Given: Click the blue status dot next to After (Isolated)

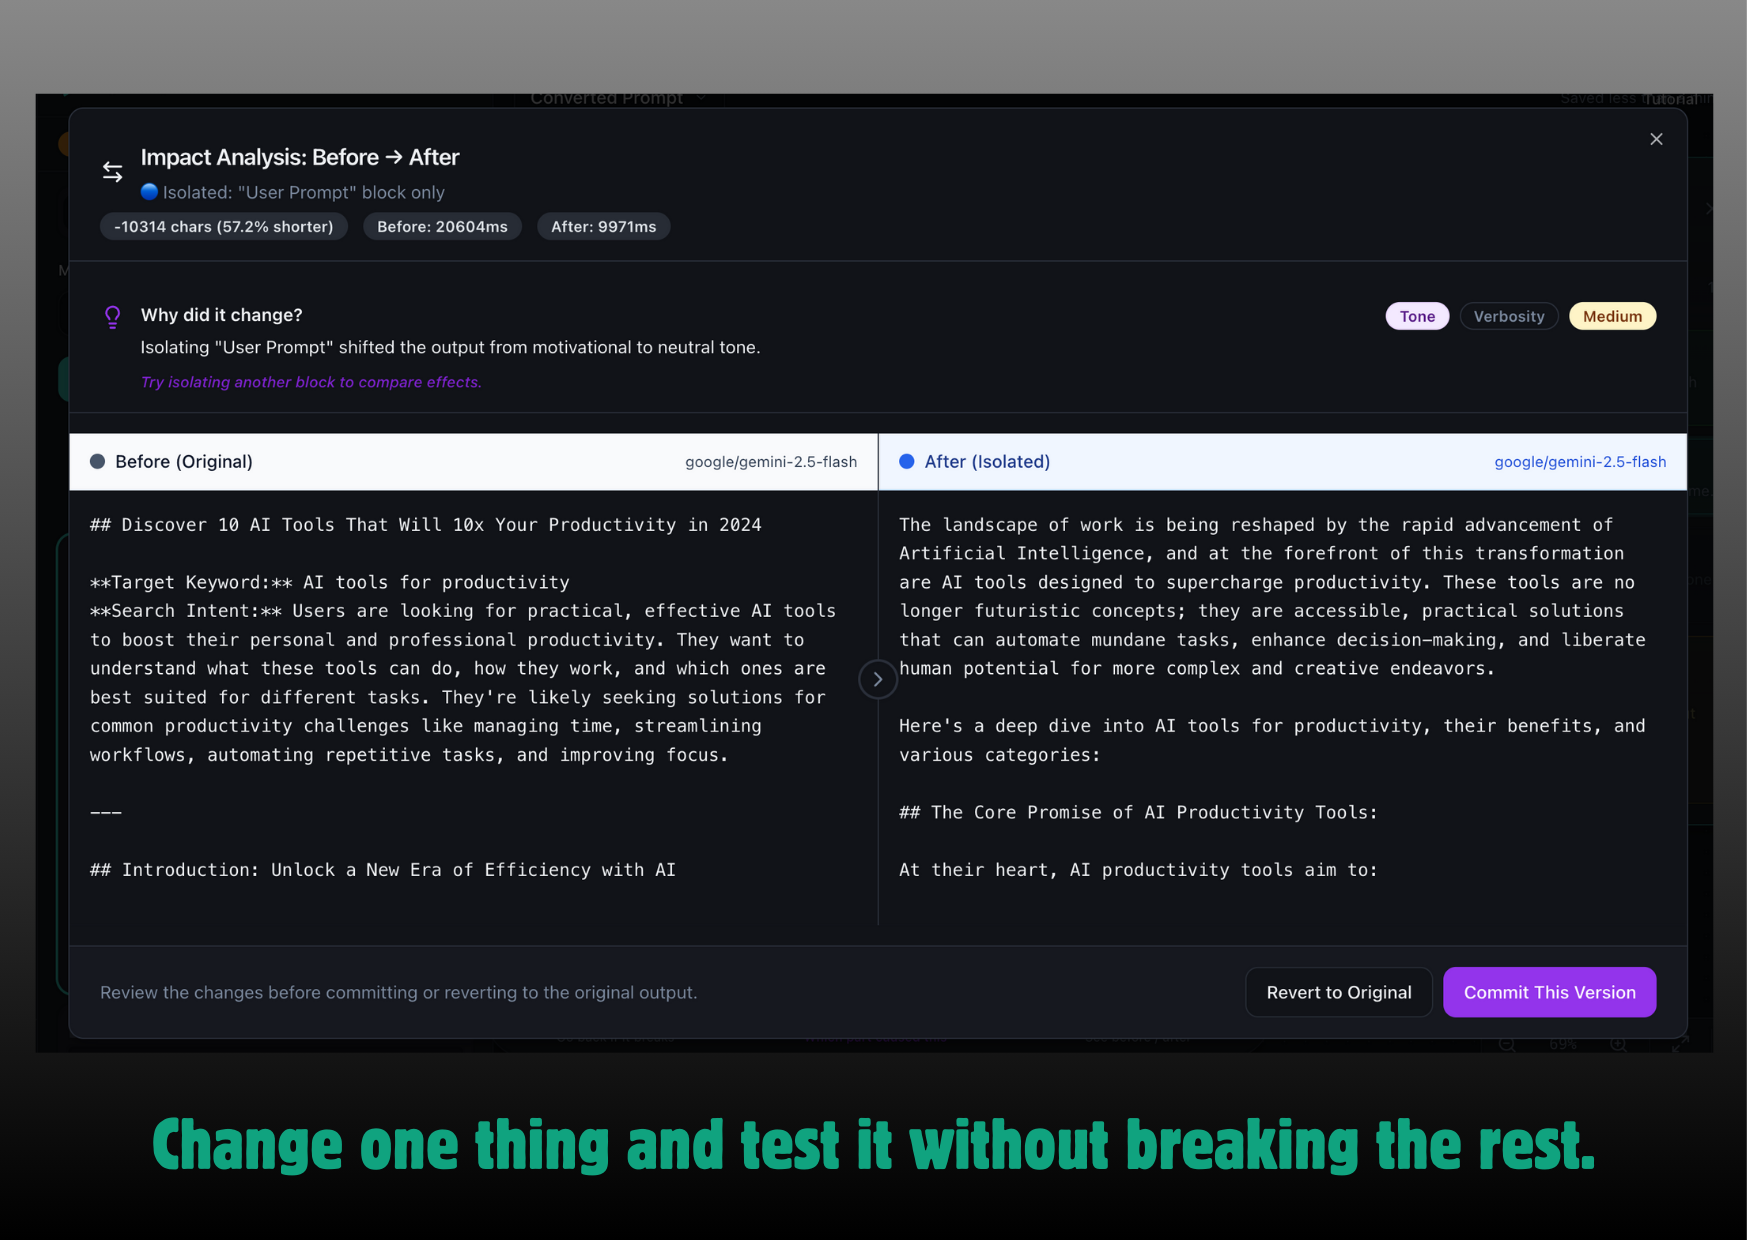Looking at the screenshot, I should [906, 461].
